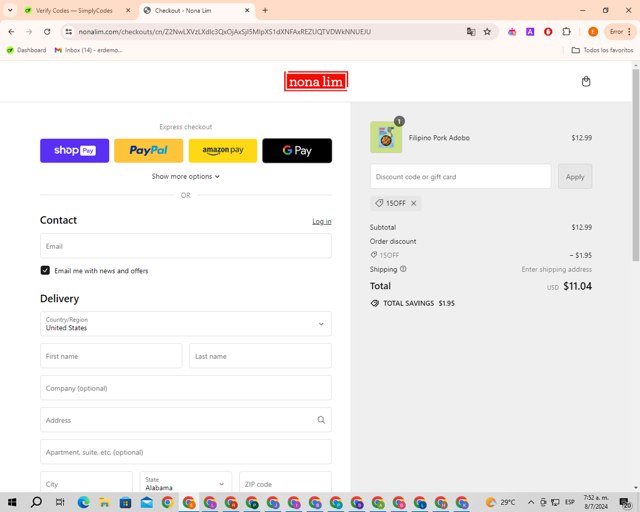Apply the discount code
The image size is (640, 512).
tap(575, 176)
